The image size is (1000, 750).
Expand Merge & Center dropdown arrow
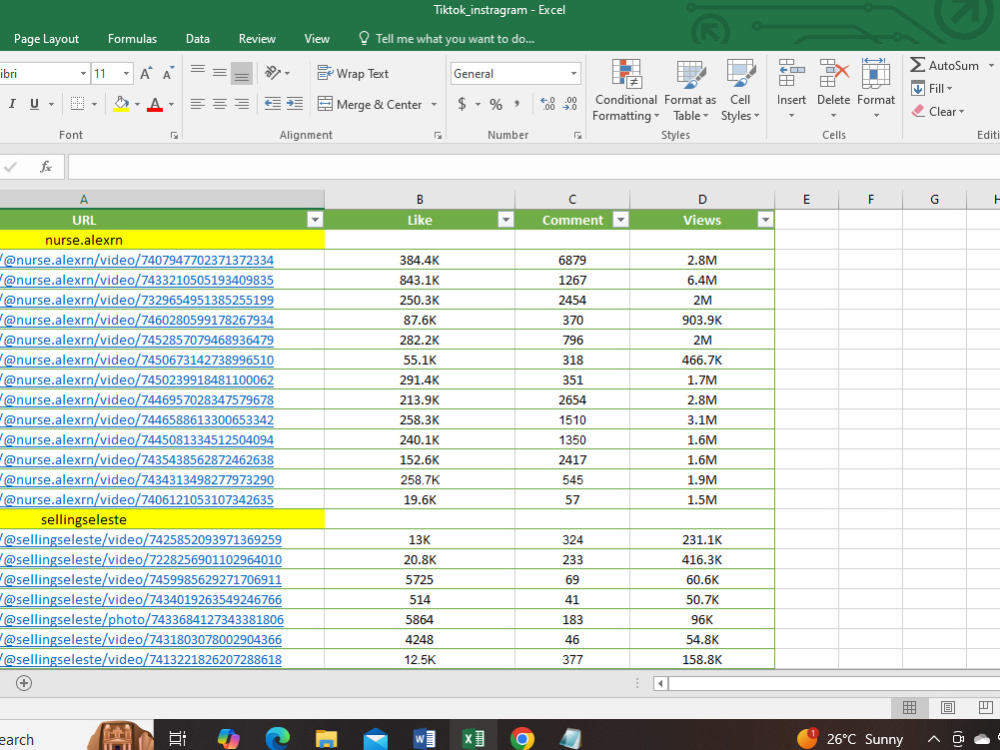click(x=434, y=105)
